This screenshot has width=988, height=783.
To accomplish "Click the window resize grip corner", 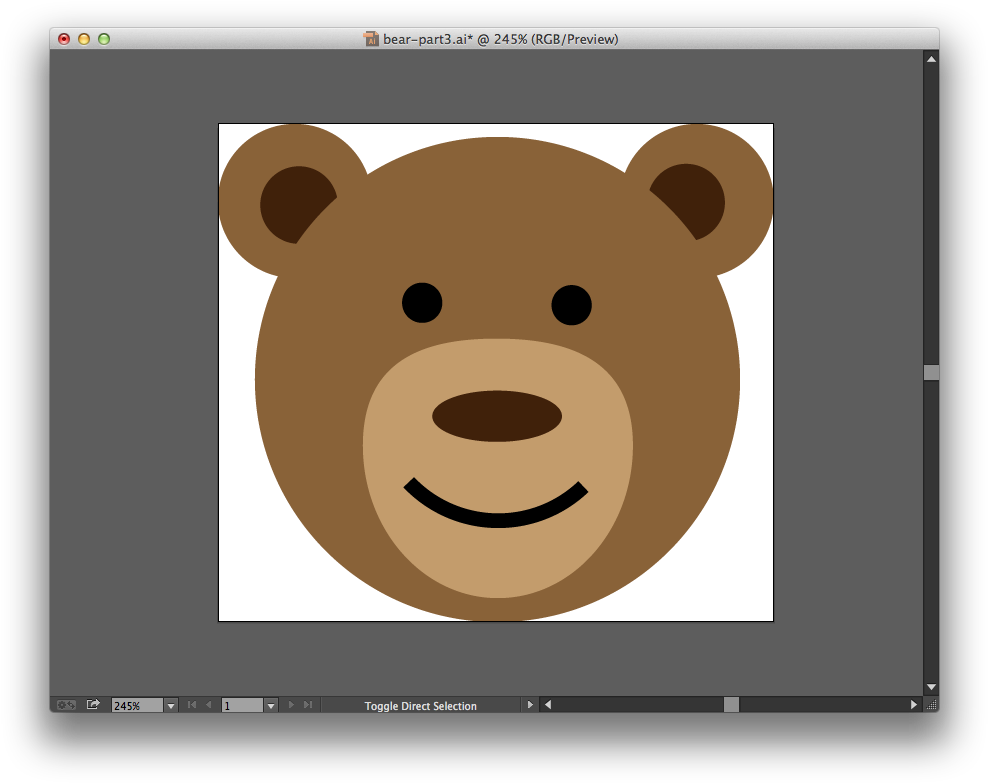I will tap(931, 705).
